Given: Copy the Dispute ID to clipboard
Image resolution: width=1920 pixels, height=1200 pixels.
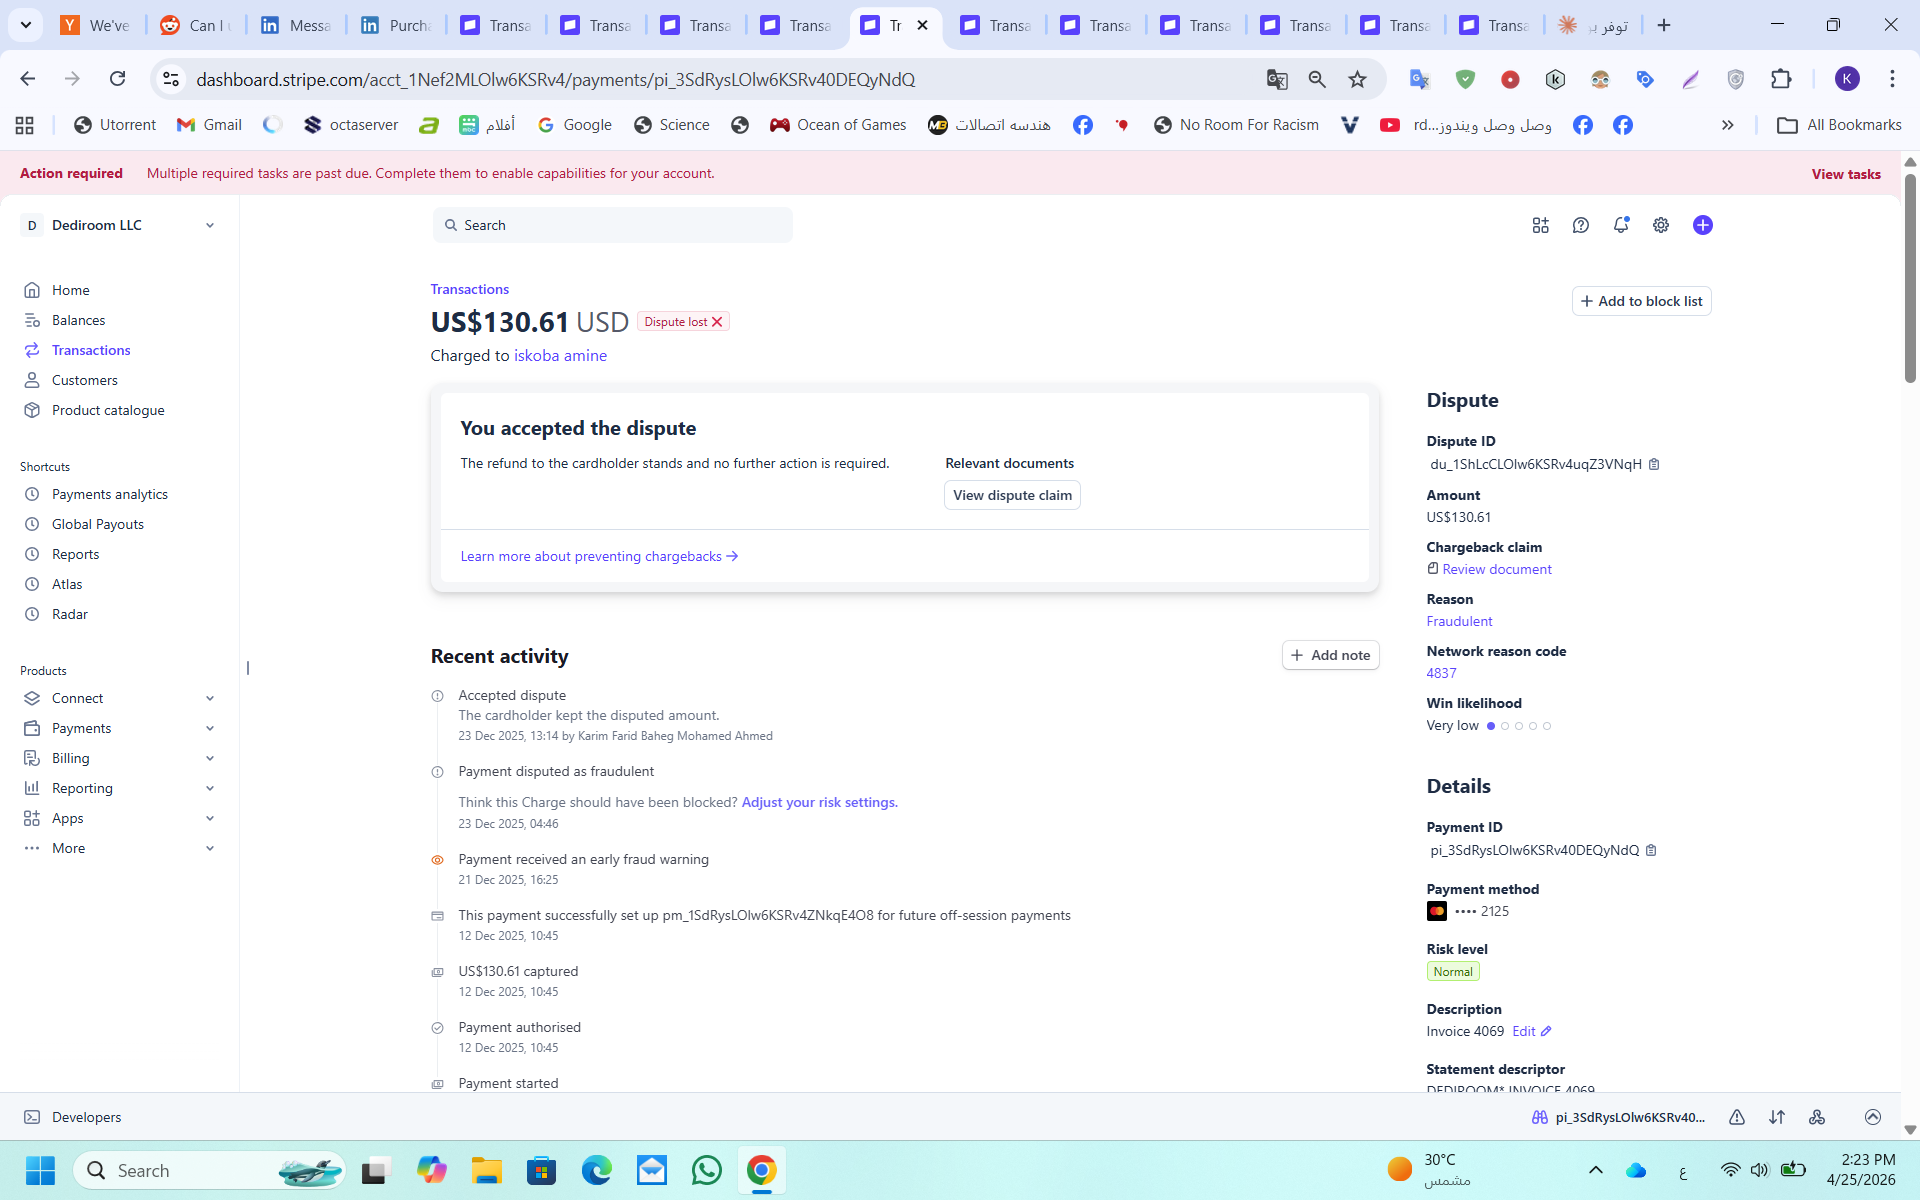Looking at the screenshot, I should click(x=1654, y=464).
